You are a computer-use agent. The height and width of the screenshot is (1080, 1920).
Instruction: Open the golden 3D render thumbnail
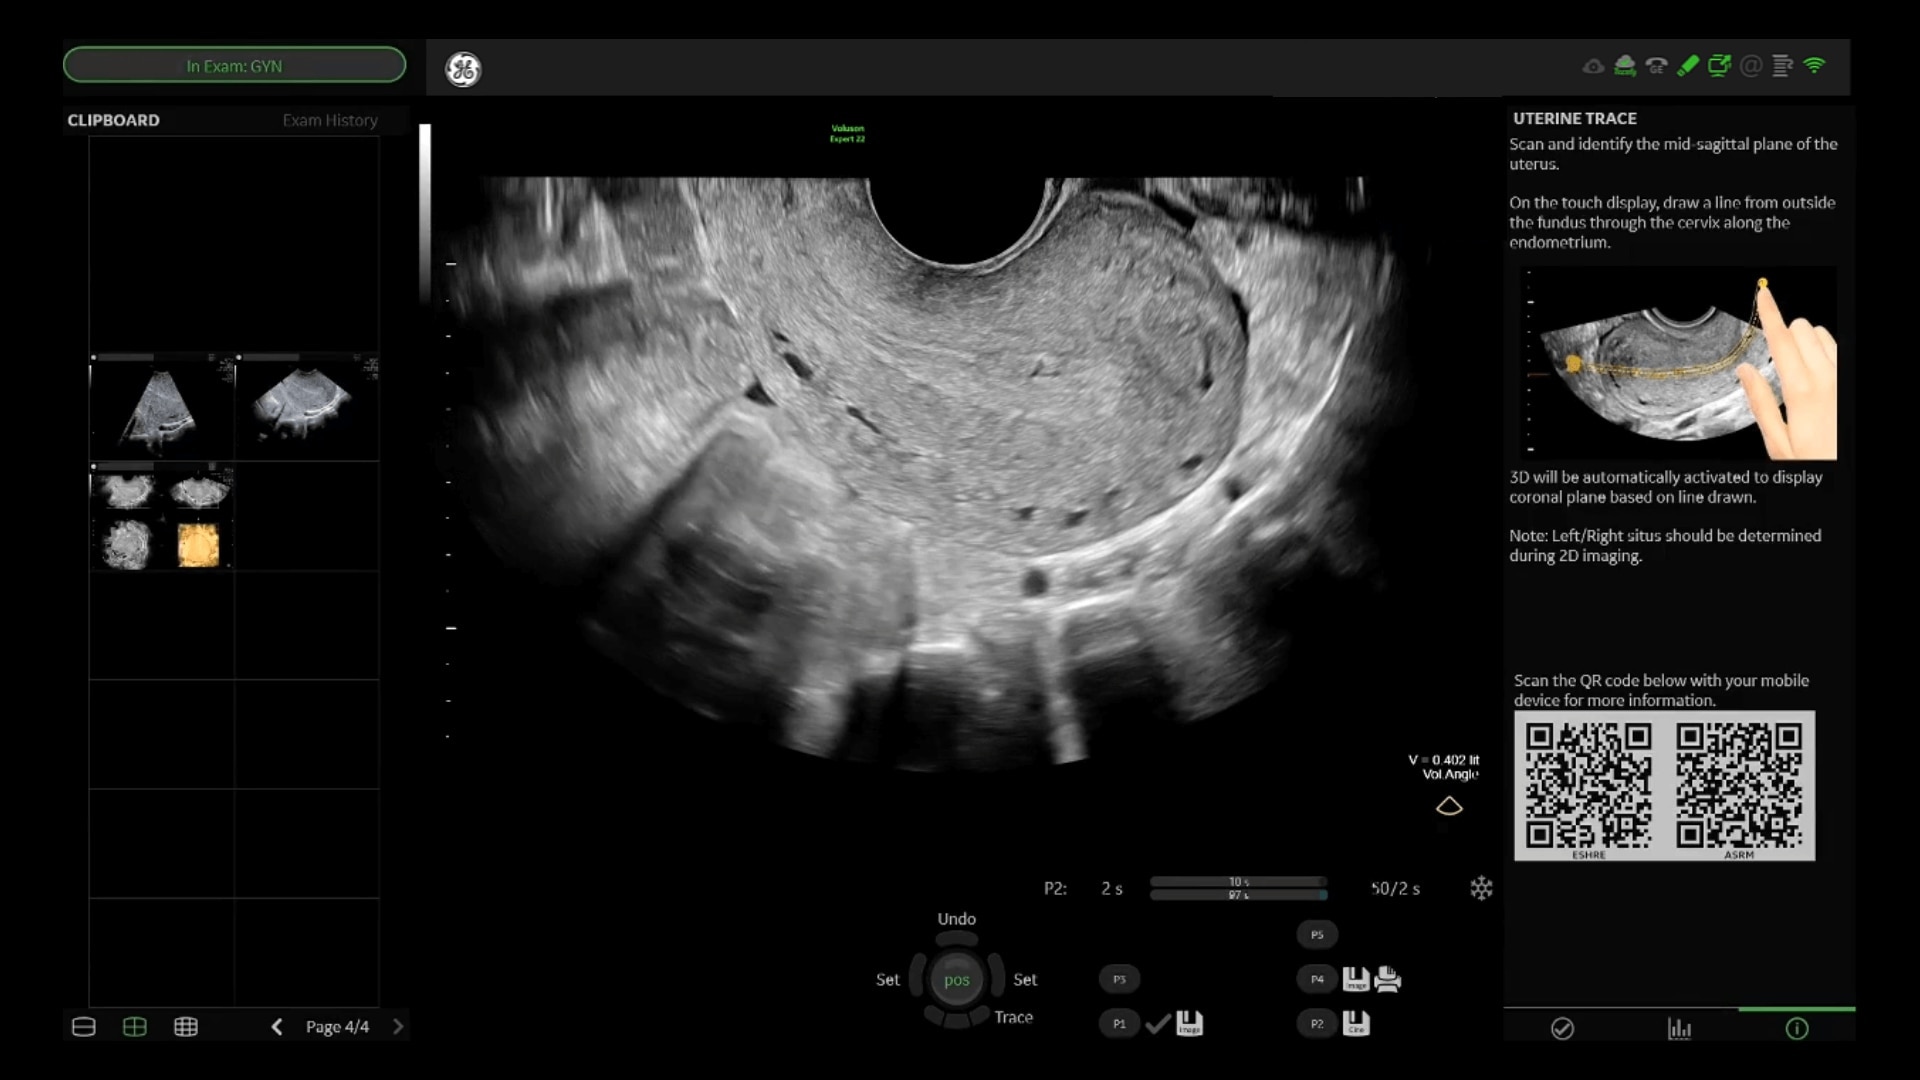(198, 546)
